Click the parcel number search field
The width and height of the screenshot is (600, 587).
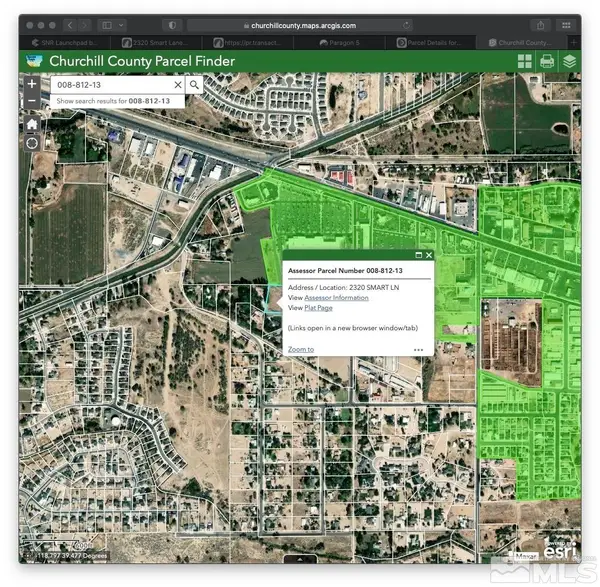pyautogui.click(x=110, y=85)
